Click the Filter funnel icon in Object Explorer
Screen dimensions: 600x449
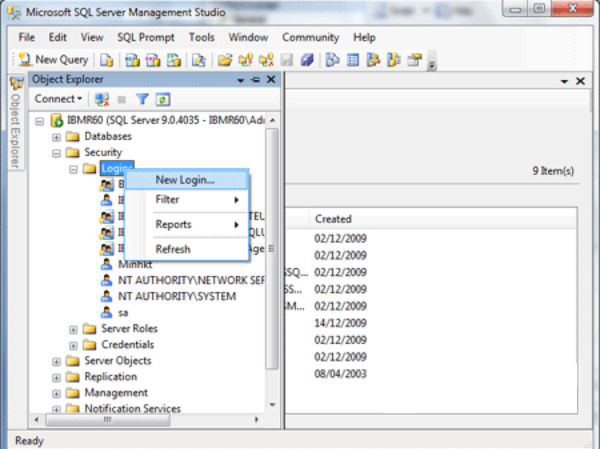pos(145,99)
